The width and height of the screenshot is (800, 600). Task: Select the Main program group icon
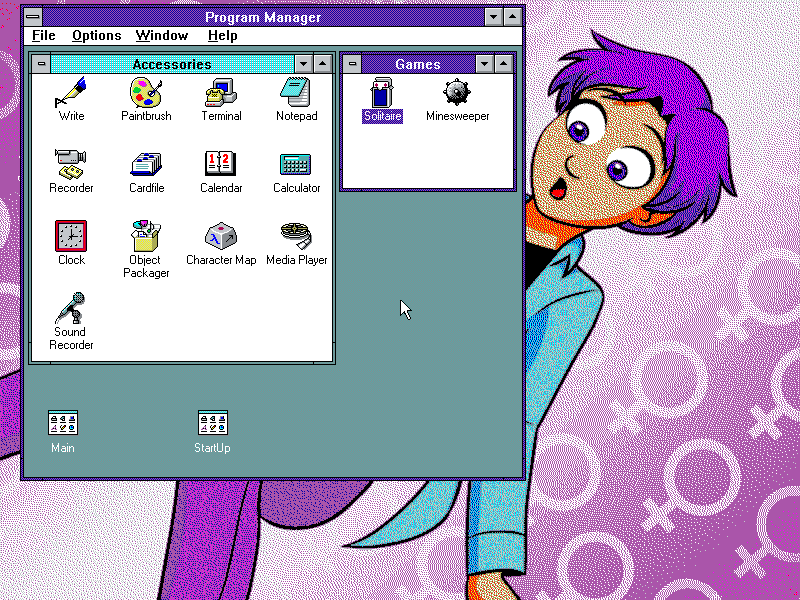pos(63,423)
